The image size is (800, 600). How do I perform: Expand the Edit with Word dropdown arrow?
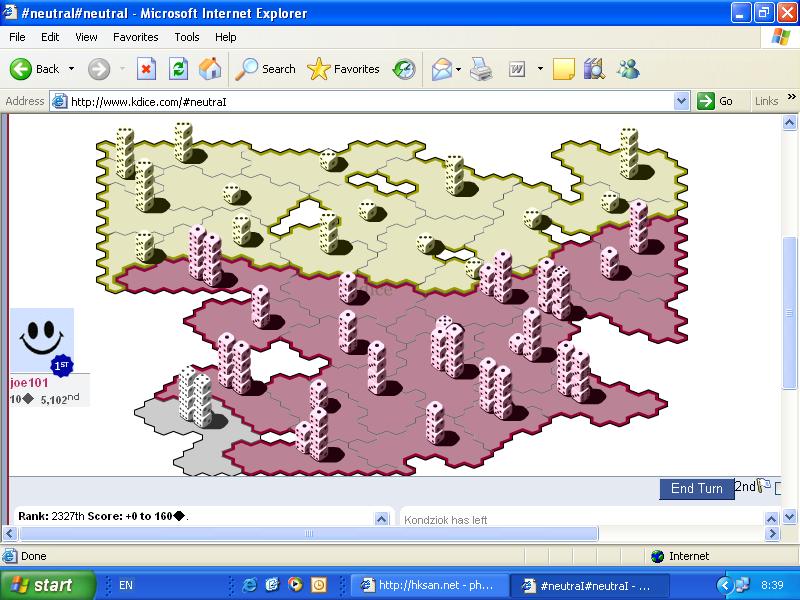point(540,69)
